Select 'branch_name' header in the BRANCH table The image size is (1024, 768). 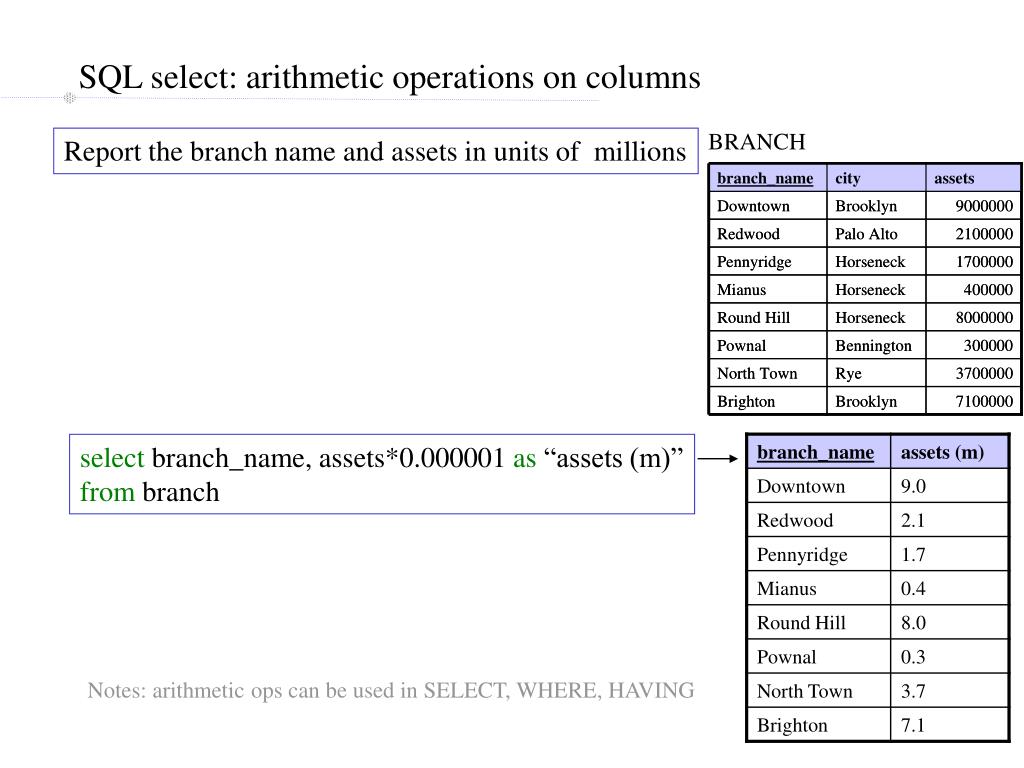[x=765, y=178]
